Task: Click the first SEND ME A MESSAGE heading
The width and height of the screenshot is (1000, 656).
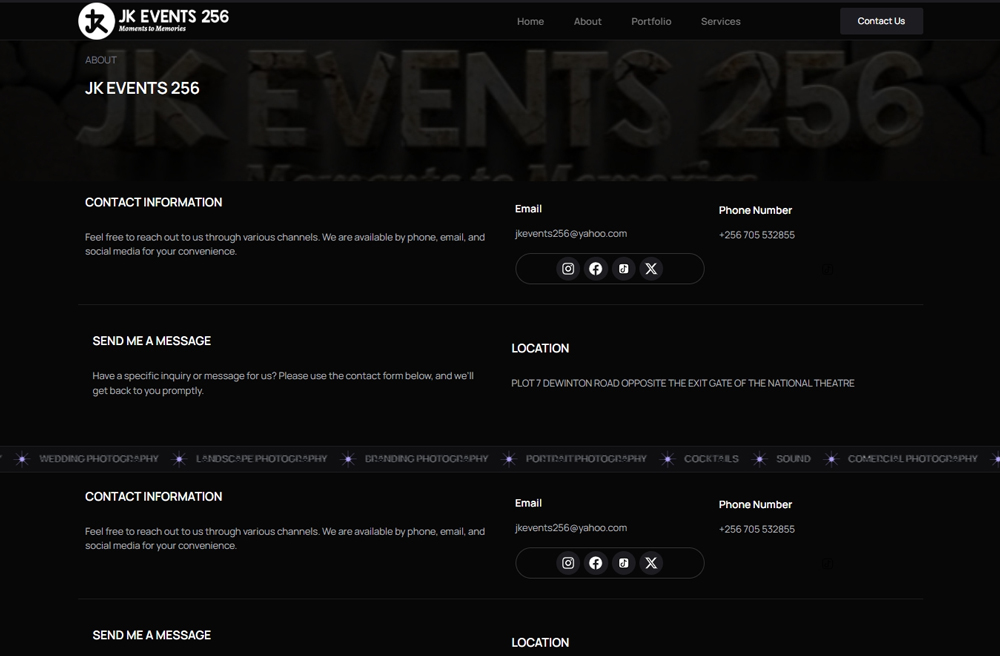Action: click(x=152, y=341)
